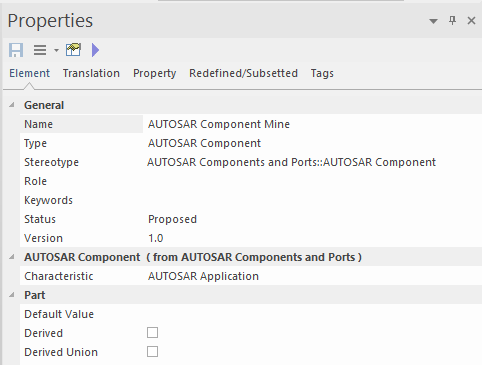Click the Status value Proposed

pos(172,219)
